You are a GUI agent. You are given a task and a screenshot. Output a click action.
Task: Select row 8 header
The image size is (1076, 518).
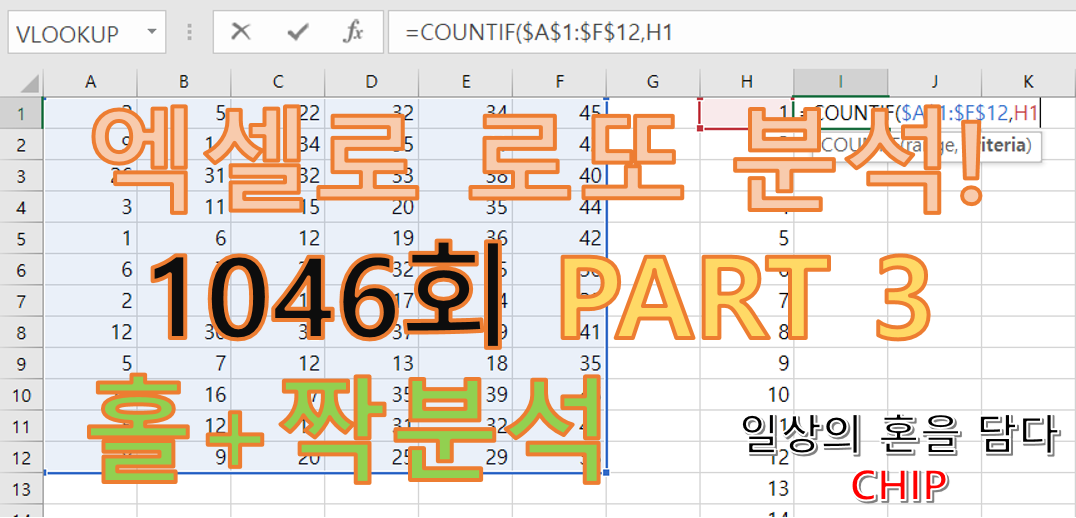pos(21,332)
